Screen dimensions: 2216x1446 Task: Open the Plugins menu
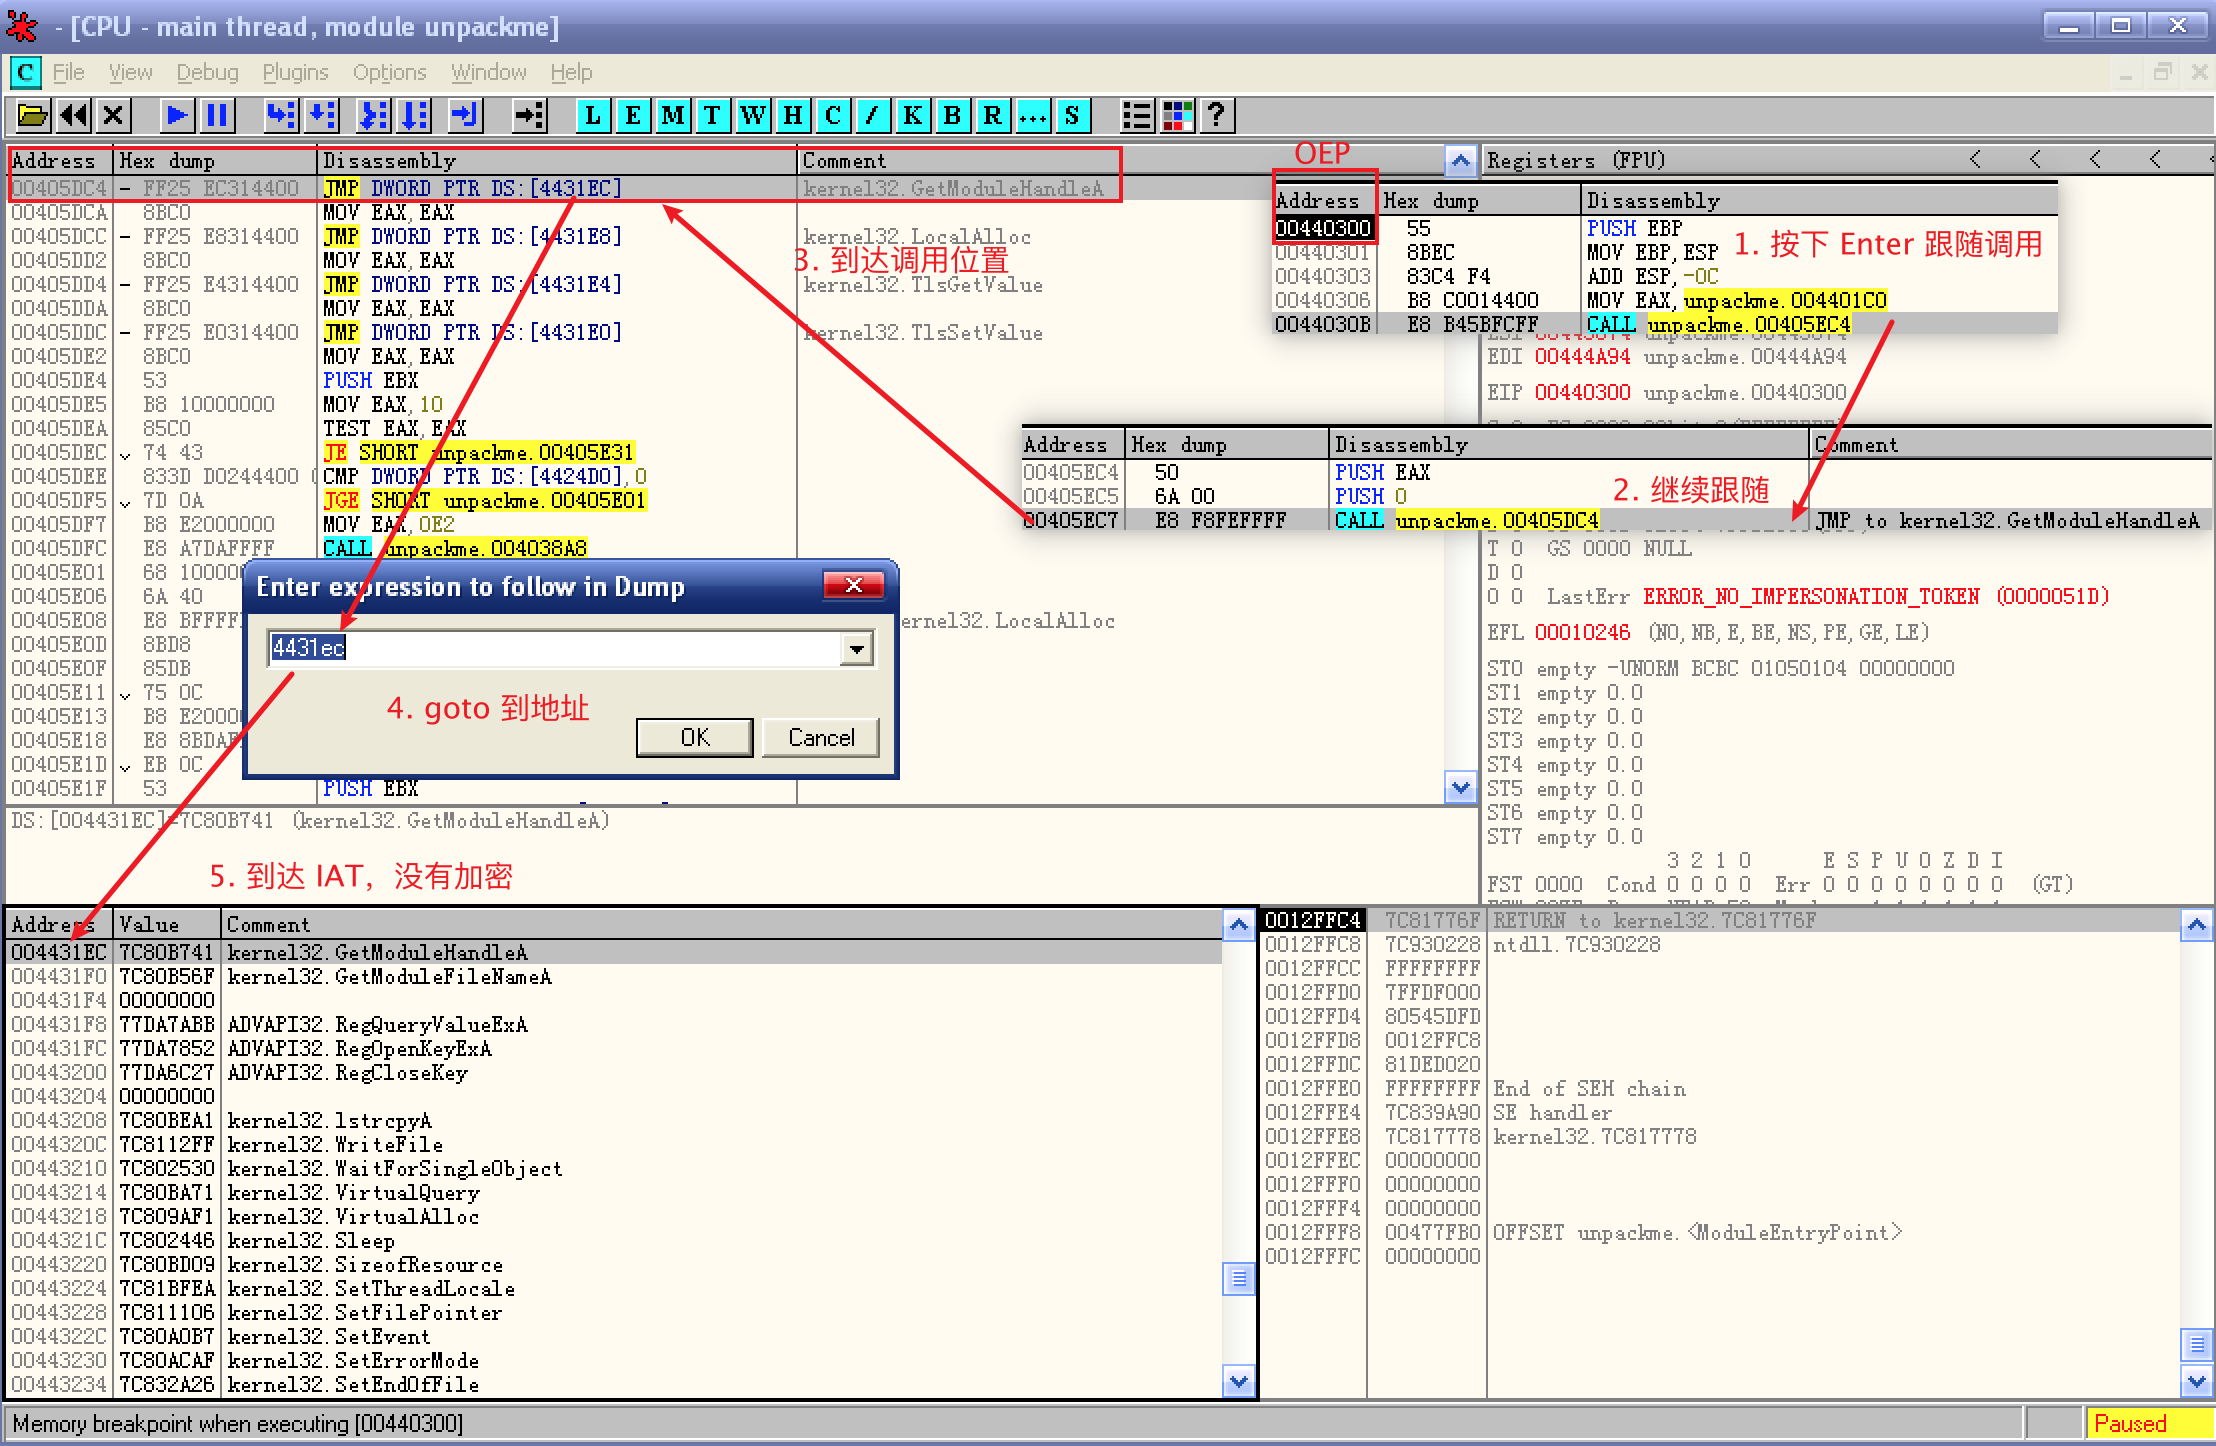295,73
